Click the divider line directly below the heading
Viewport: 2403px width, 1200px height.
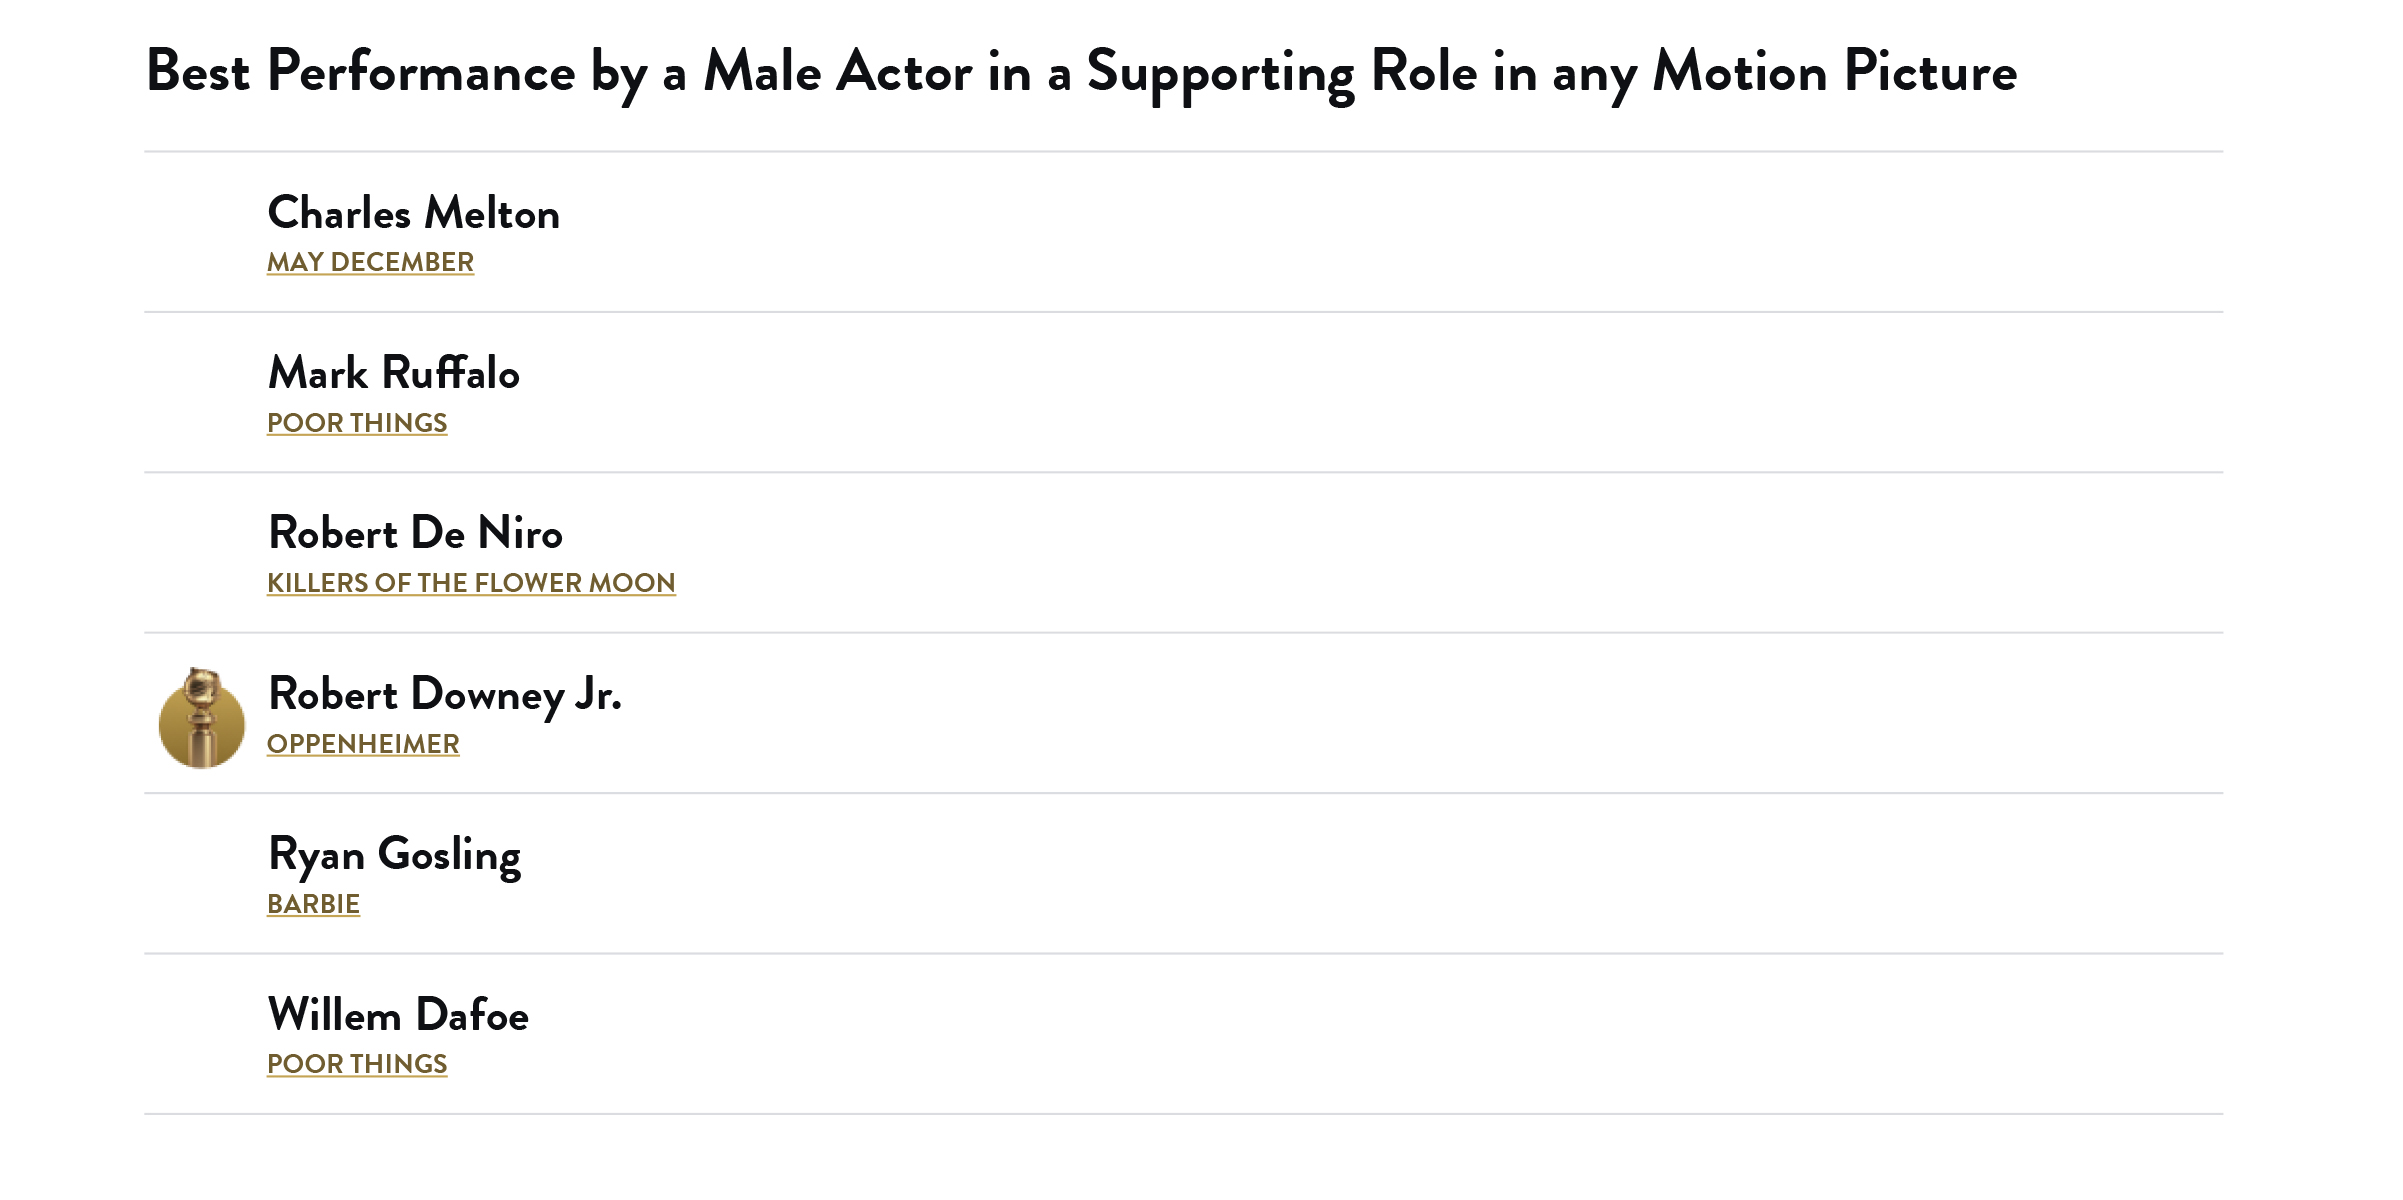click(1183, 152)
